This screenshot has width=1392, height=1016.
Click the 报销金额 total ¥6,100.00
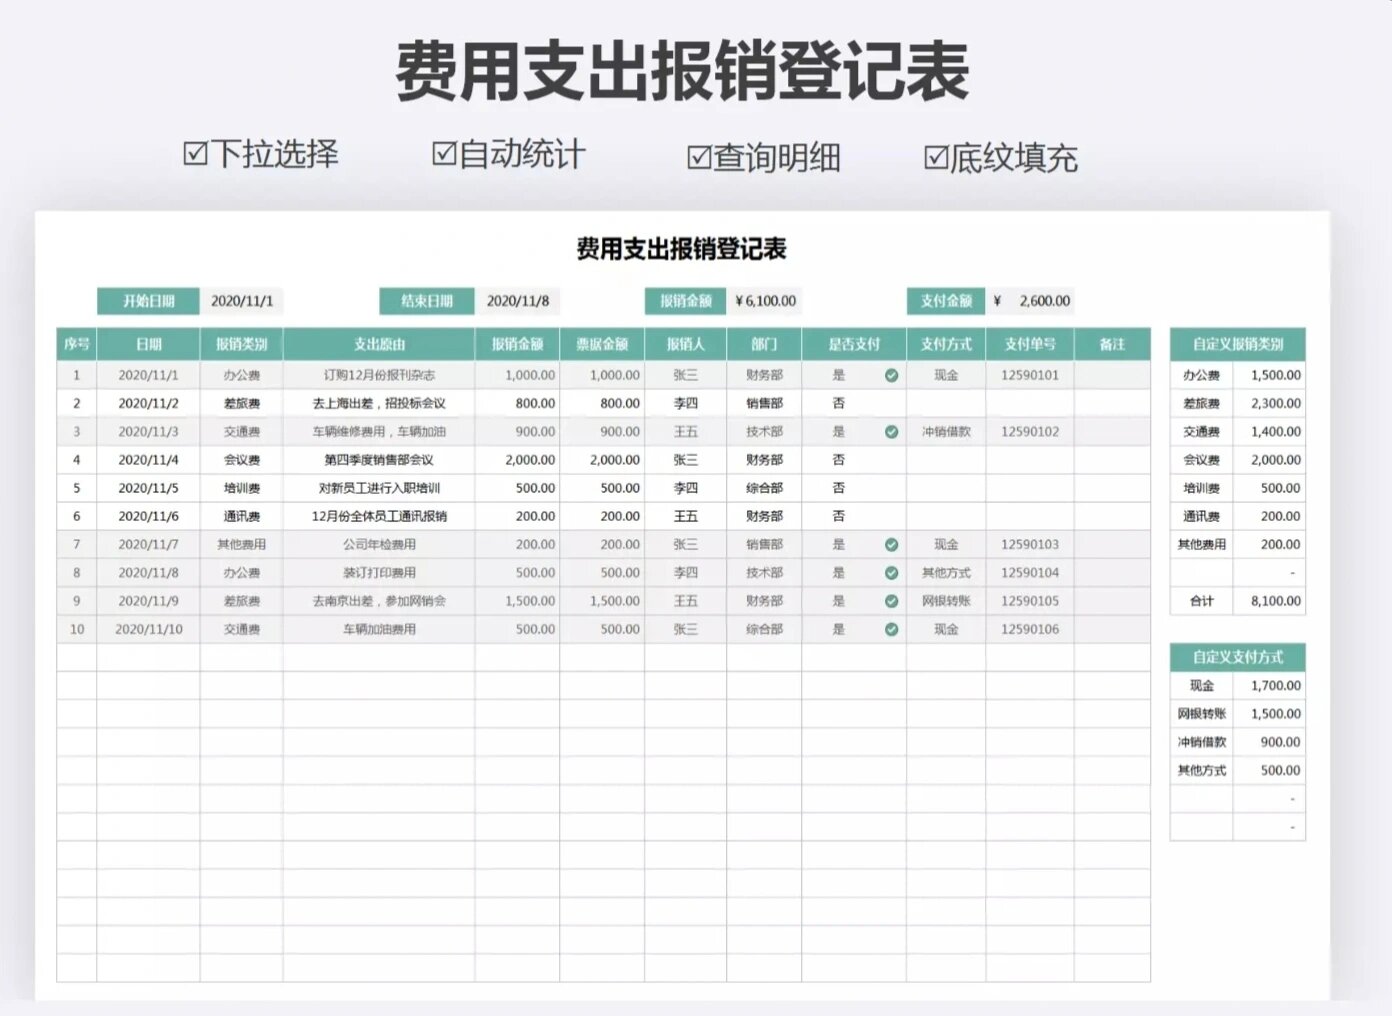click(765, 301)
